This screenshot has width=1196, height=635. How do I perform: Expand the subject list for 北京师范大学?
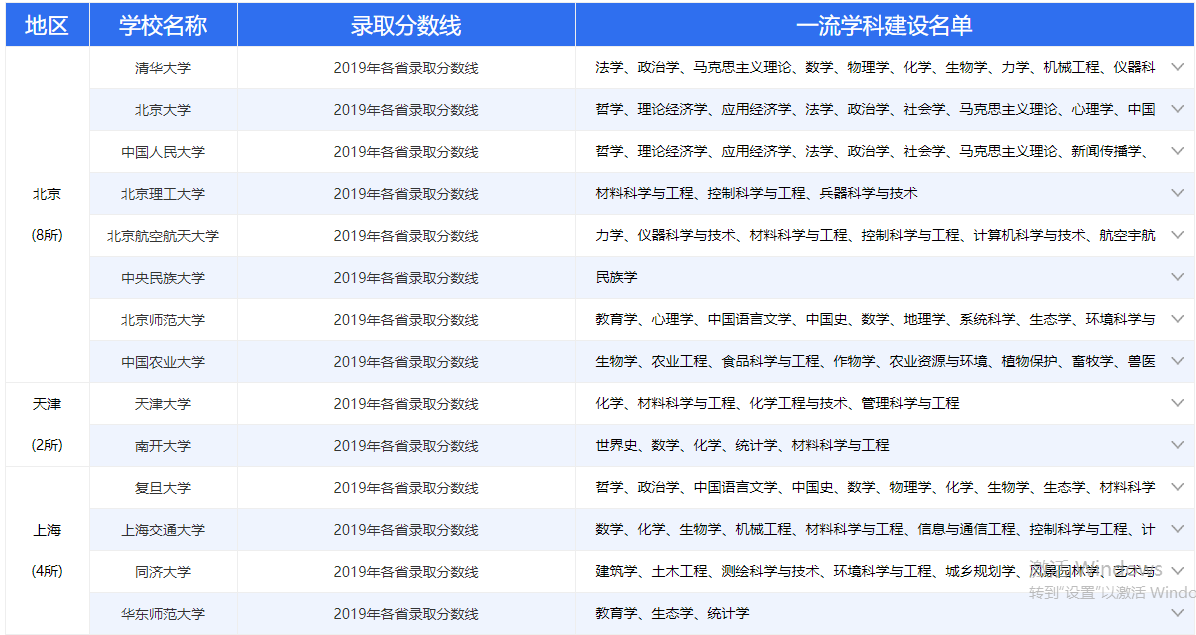click(x=1178, y=319)
